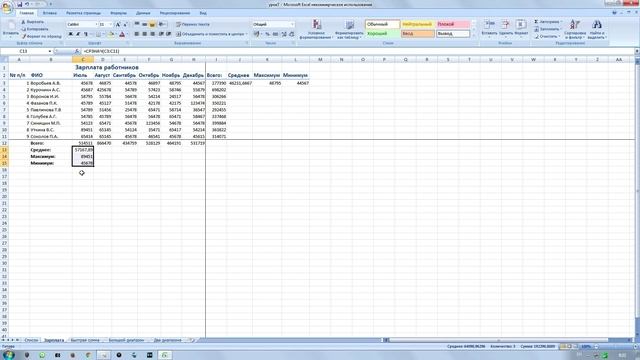Viewport: 640px width, 360px height.
Task: Switch to the Данные ribbon tab
Action: 143,13
